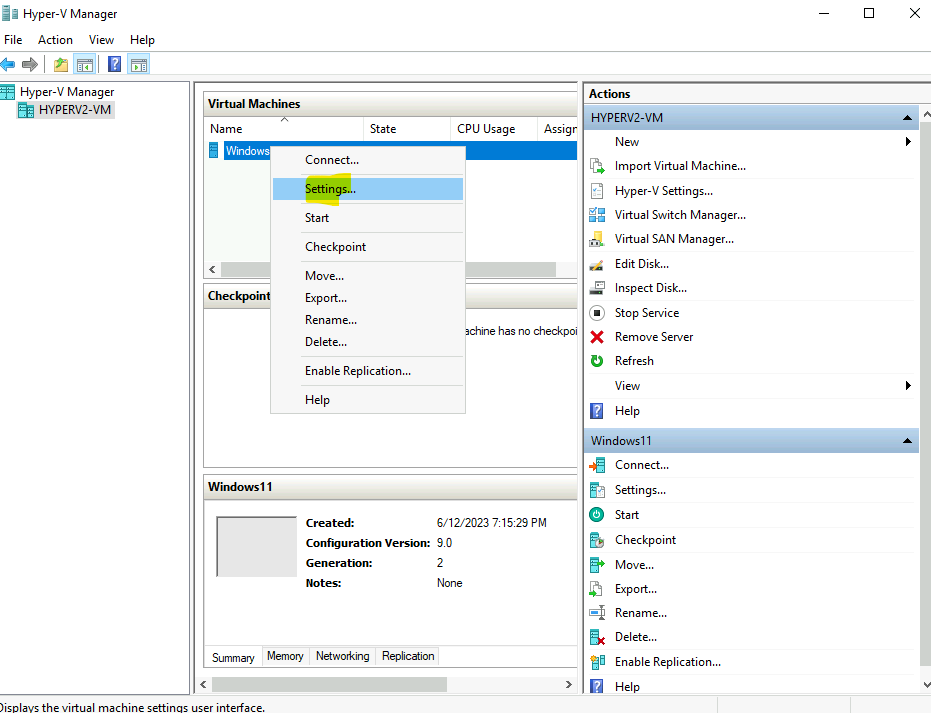Image resolution: width=931 pixels, height=713 pixels.
Task: Expand the New submenu arrow
Action: (908, 141)
